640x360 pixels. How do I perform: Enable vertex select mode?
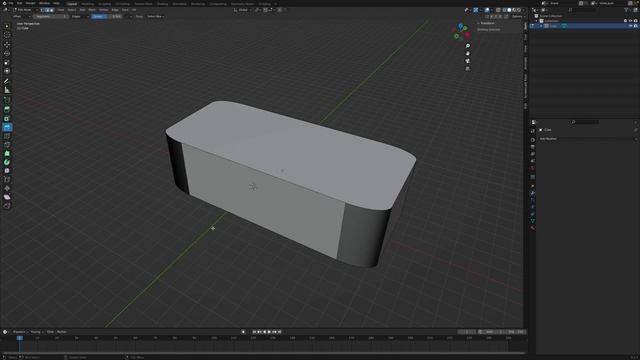click(x=42, y=10)
